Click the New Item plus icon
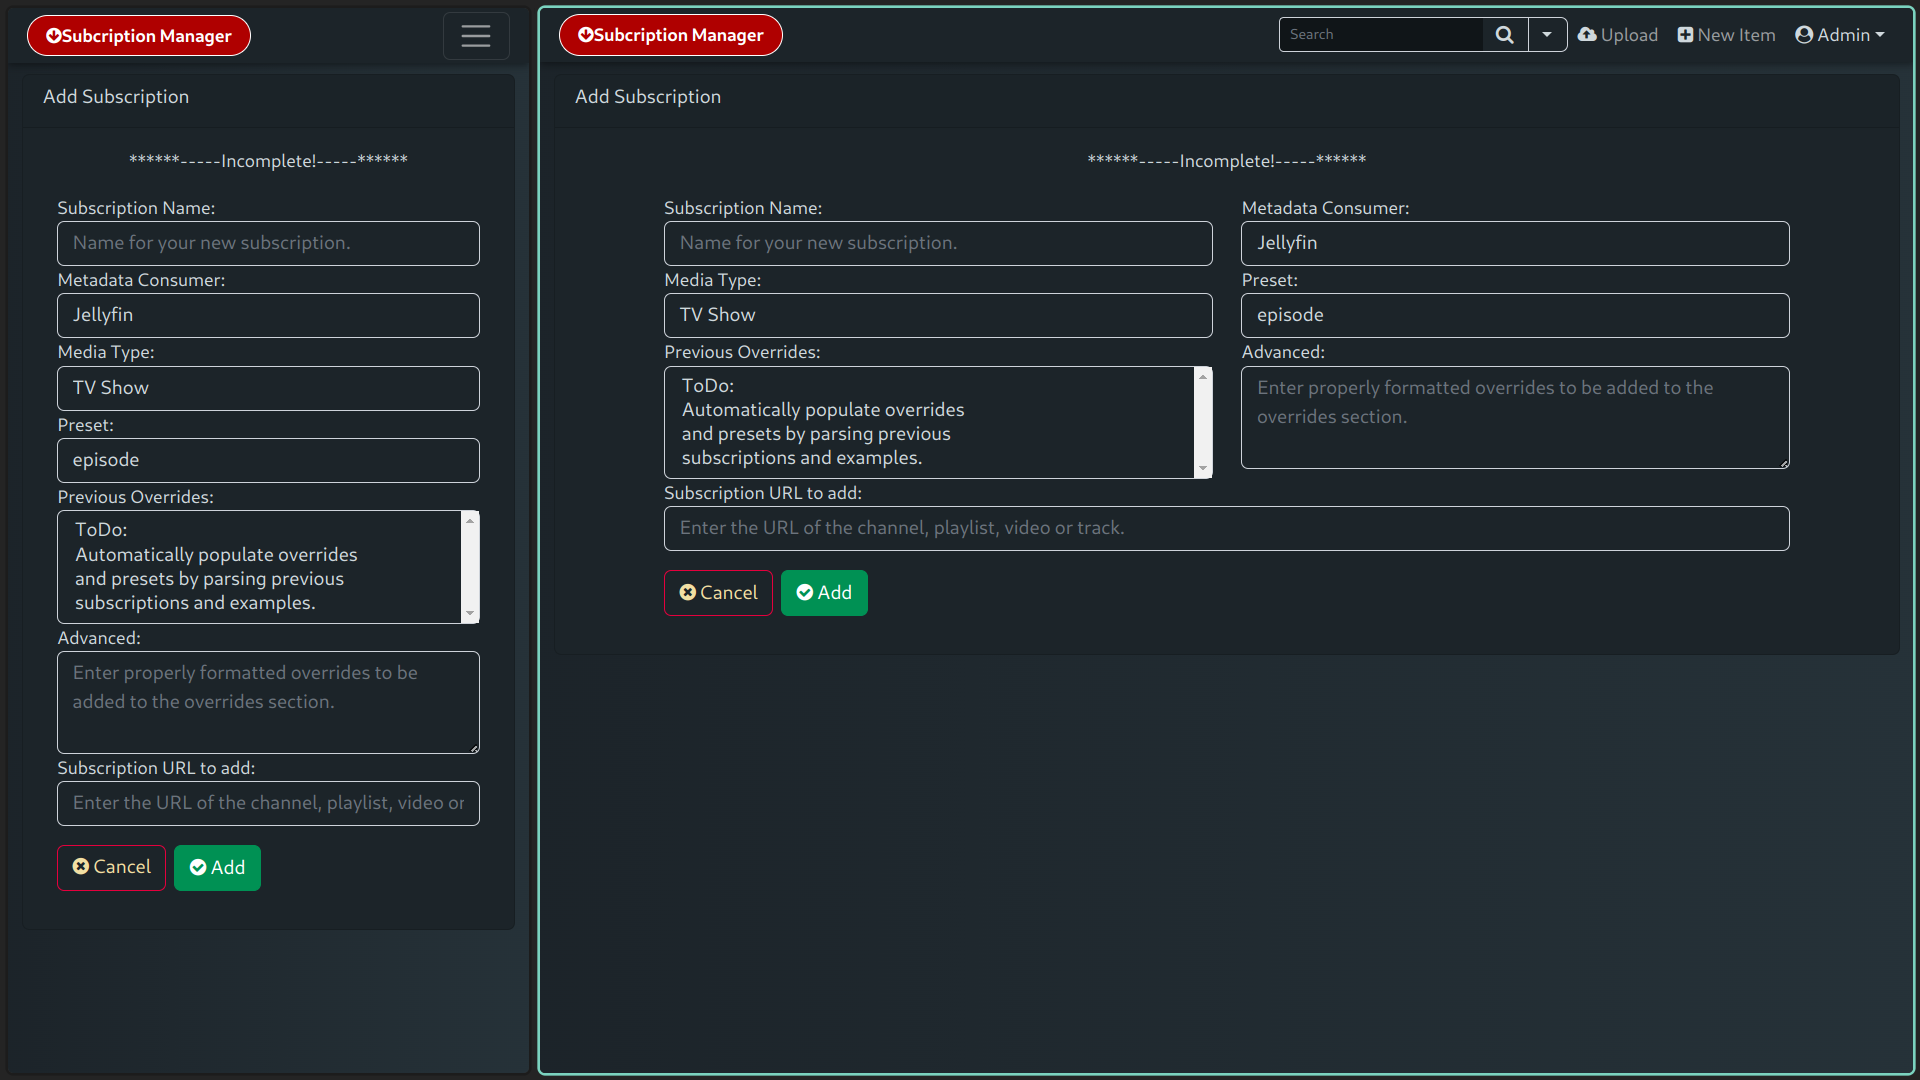This screenshot has width=1920, height=1080. 1685,35
